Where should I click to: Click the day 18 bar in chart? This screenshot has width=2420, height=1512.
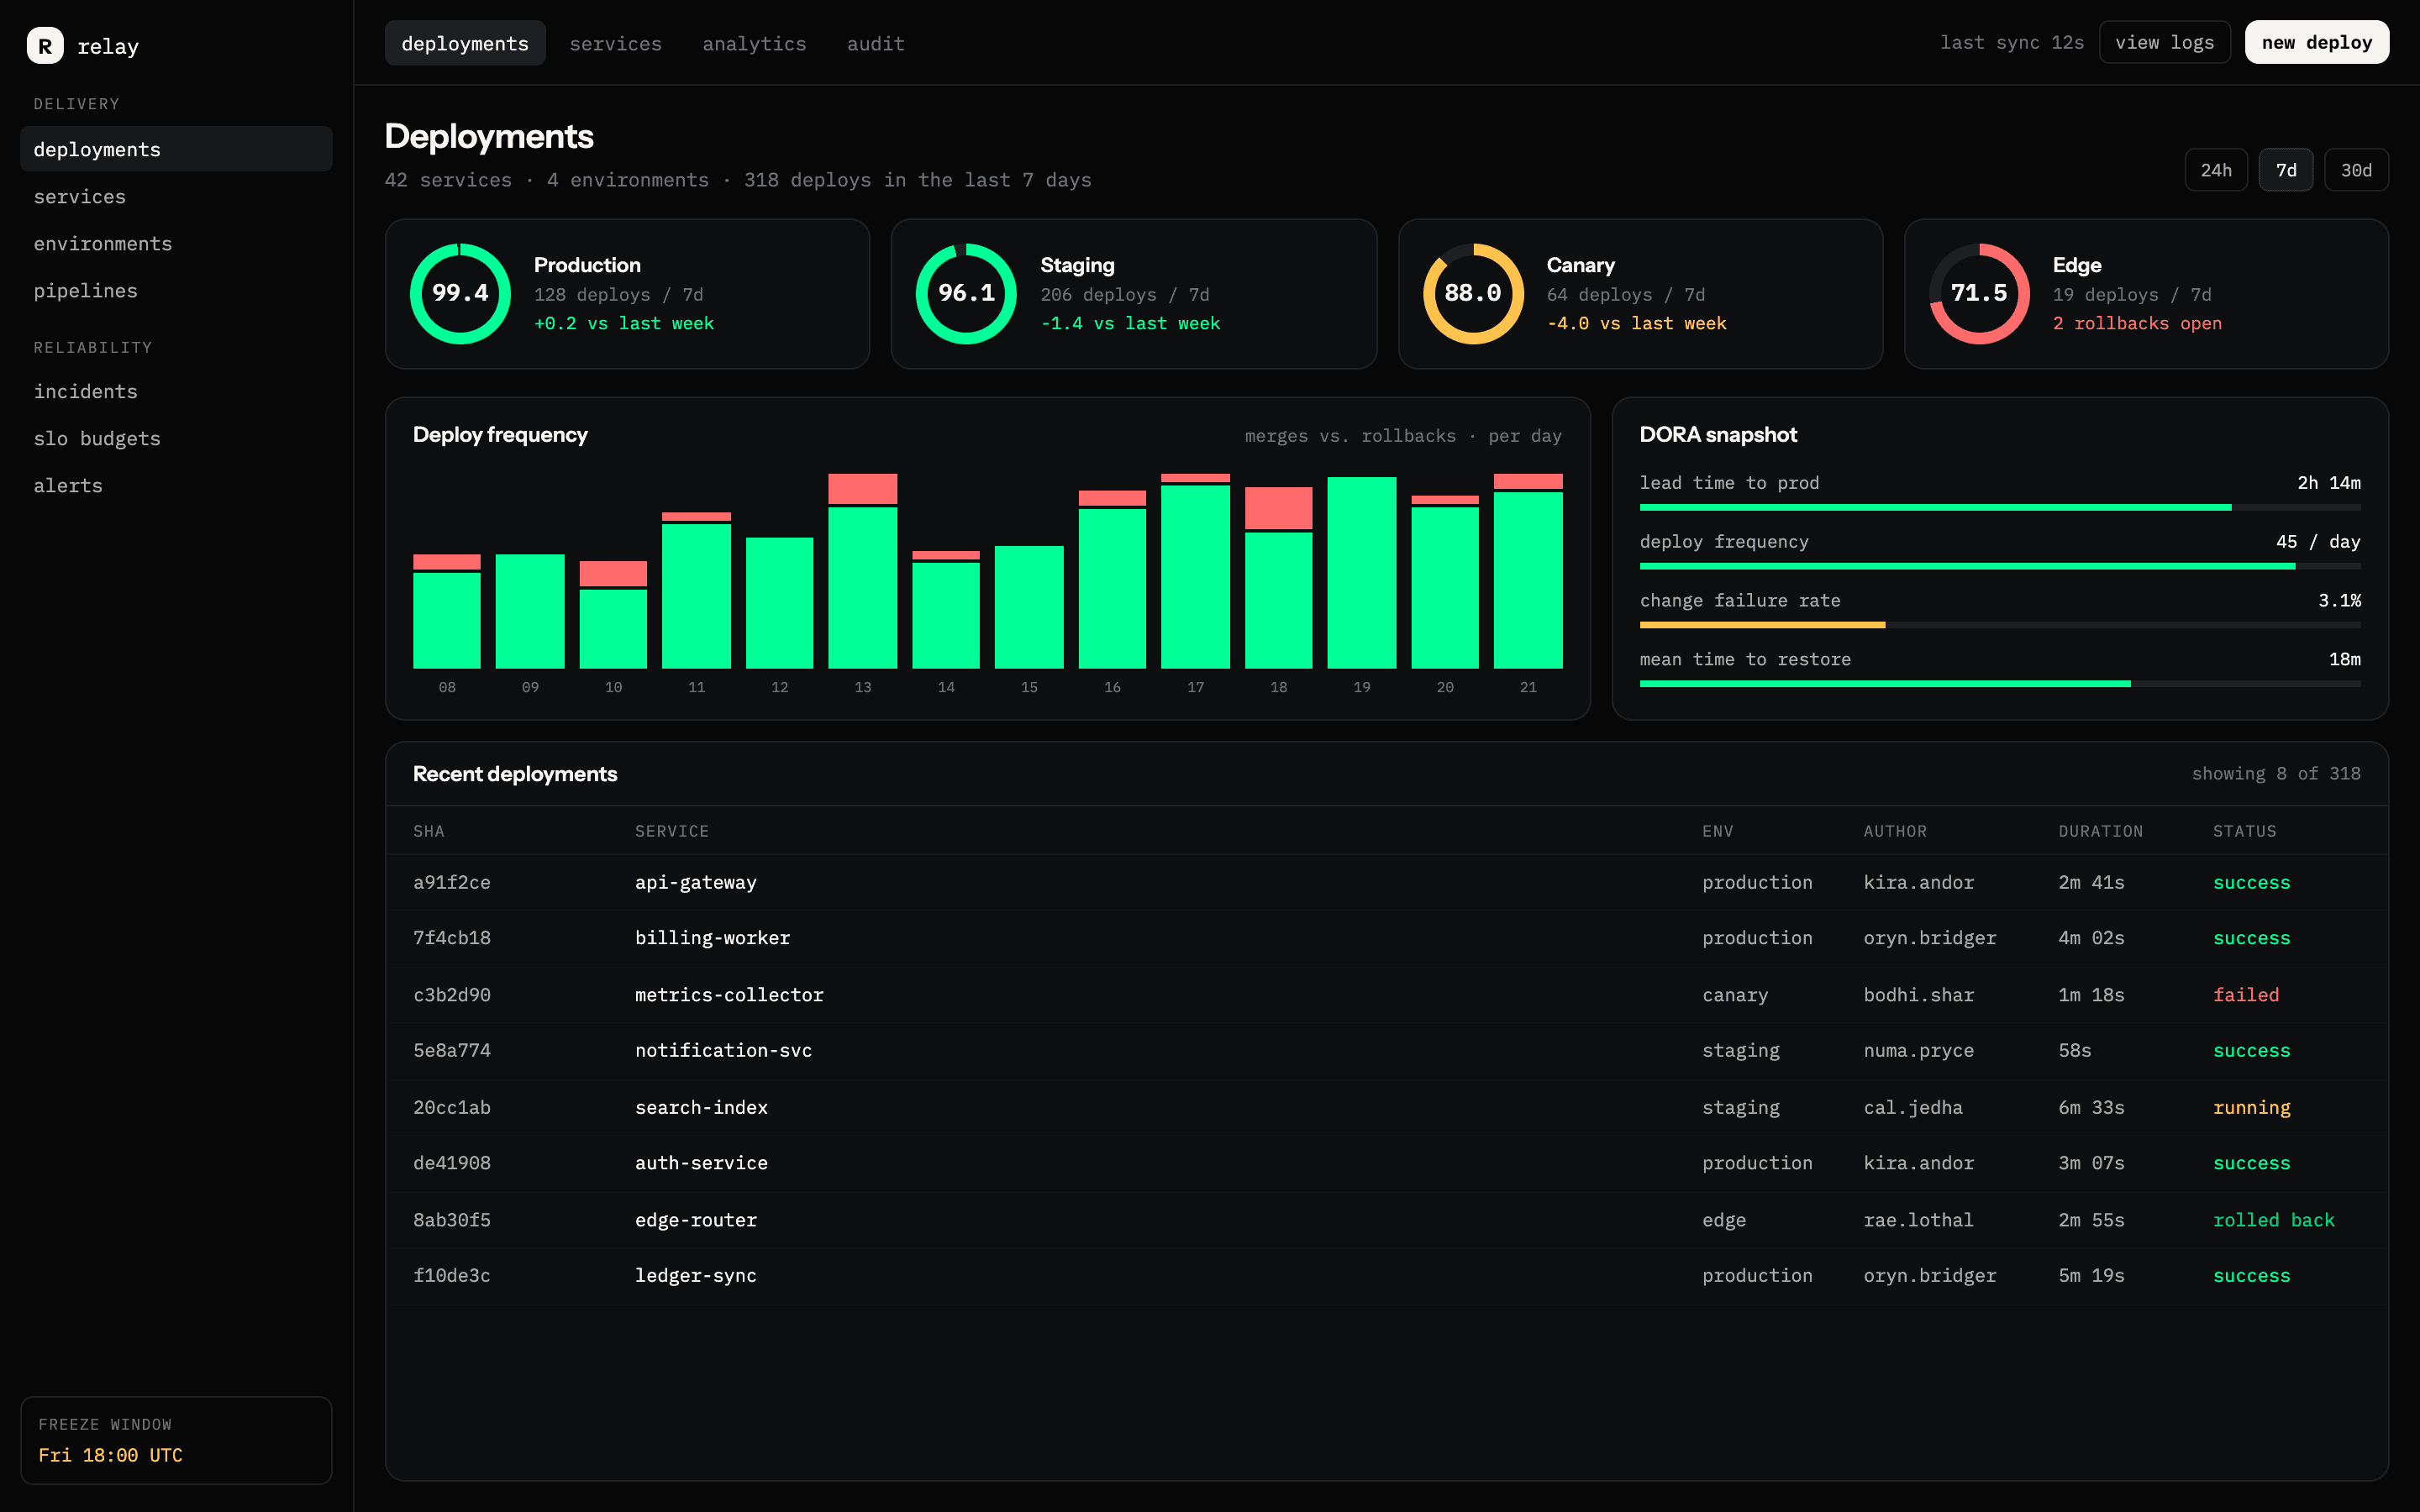[x=1278, y=578]
